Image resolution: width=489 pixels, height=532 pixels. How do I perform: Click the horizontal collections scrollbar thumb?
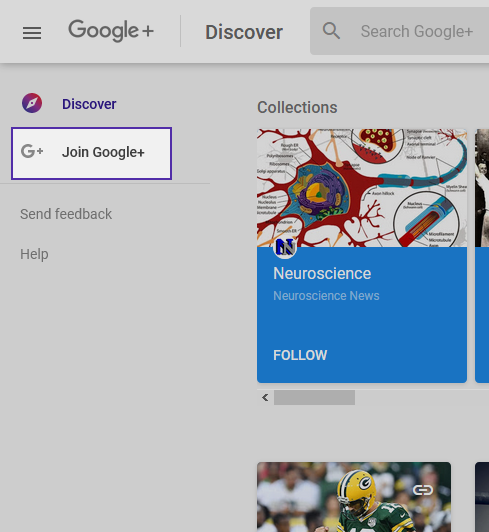314,397
